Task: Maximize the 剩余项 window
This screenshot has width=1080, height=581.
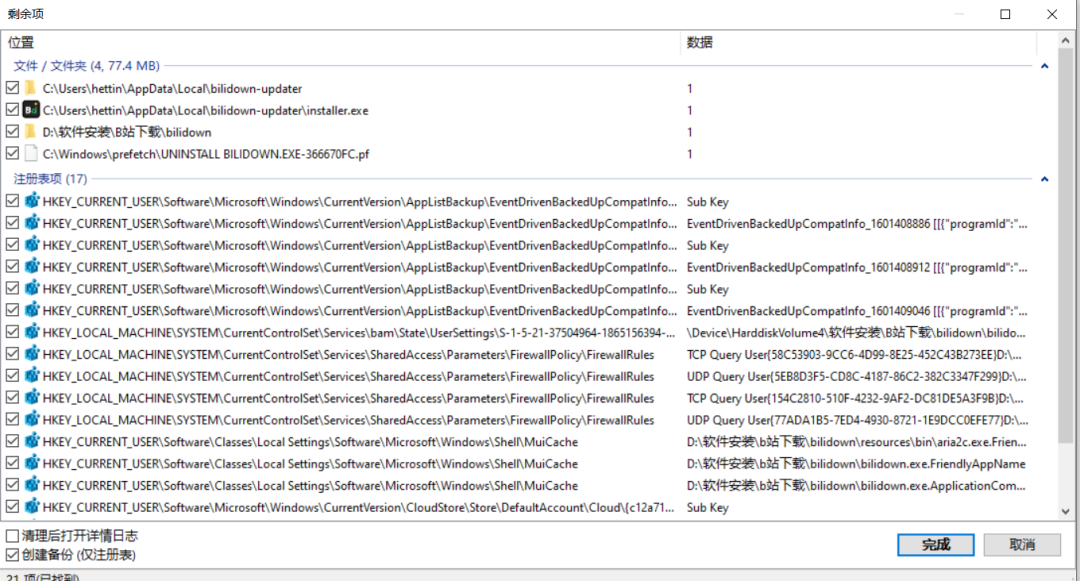Action: coord(1005,14)
